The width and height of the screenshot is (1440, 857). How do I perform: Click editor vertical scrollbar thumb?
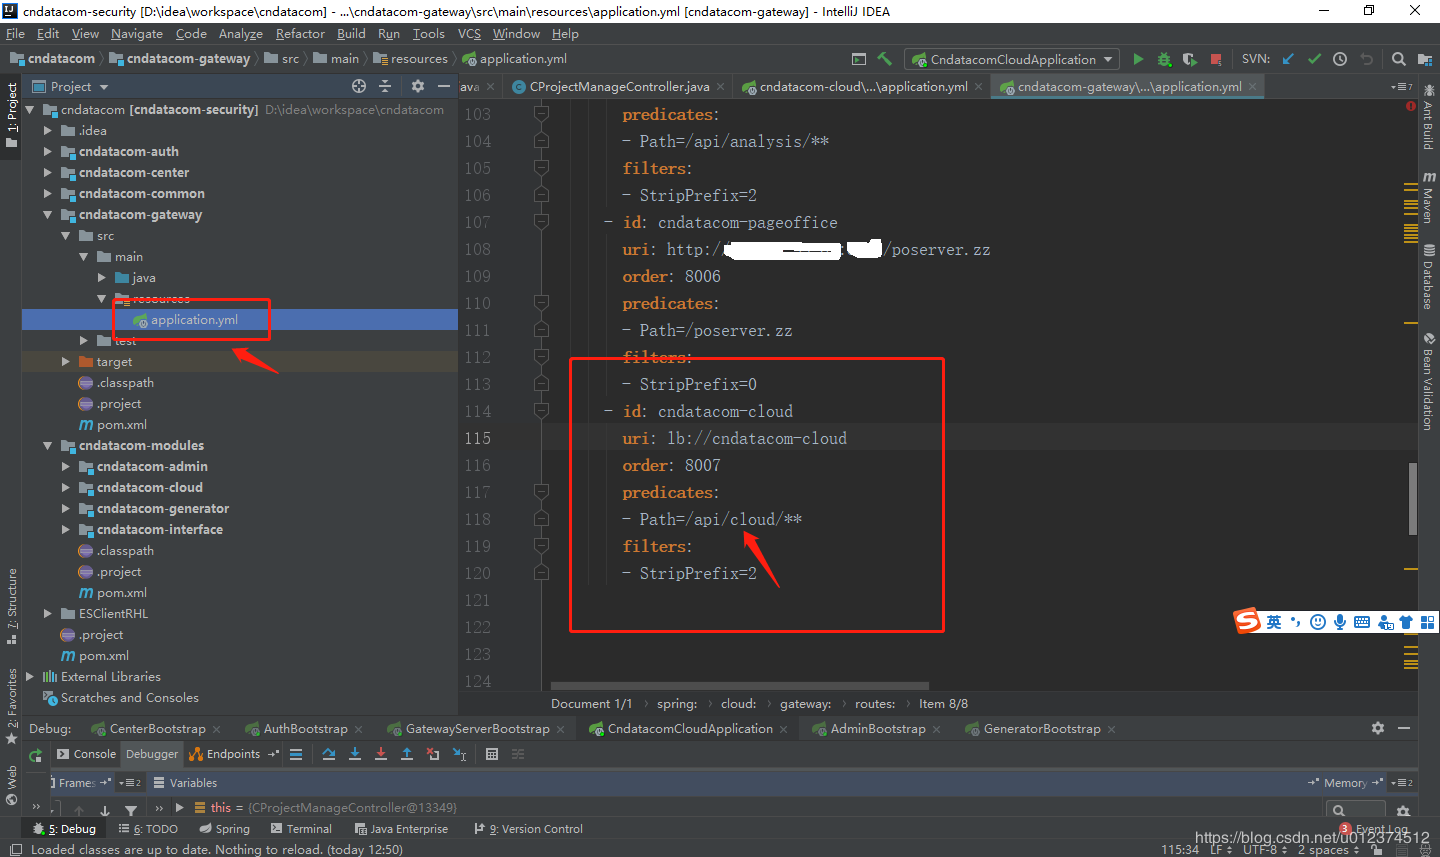point(1413,499)
